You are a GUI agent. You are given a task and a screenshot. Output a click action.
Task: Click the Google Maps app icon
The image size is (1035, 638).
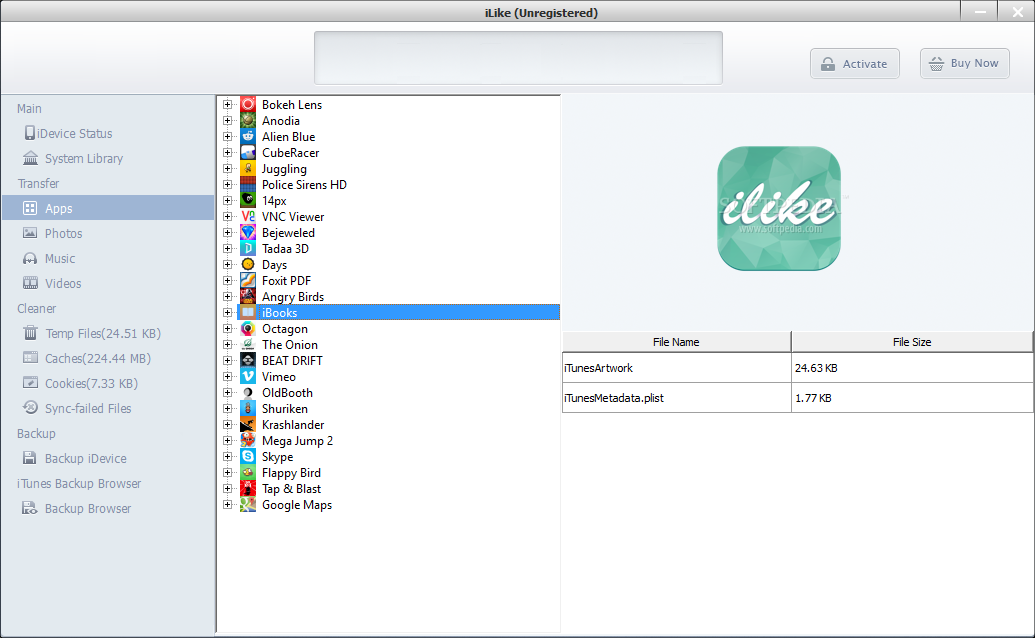pyautogui.click(x=248, y=505)
